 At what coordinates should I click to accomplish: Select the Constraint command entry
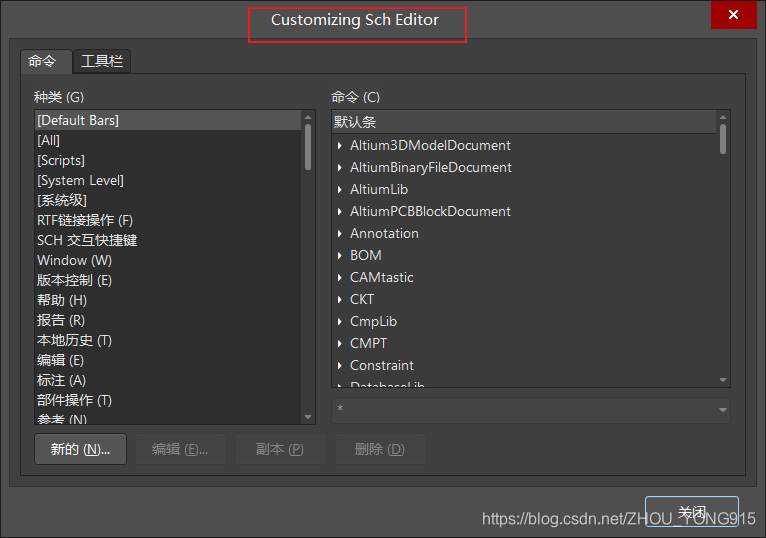point(382,366)
